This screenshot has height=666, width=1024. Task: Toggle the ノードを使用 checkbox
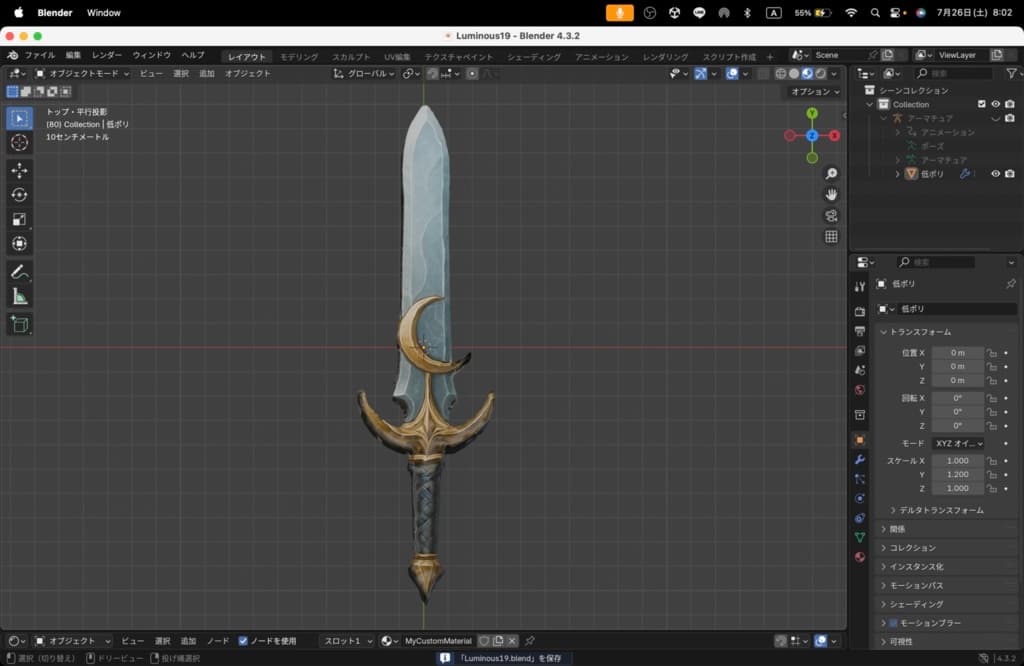point(243,641)
